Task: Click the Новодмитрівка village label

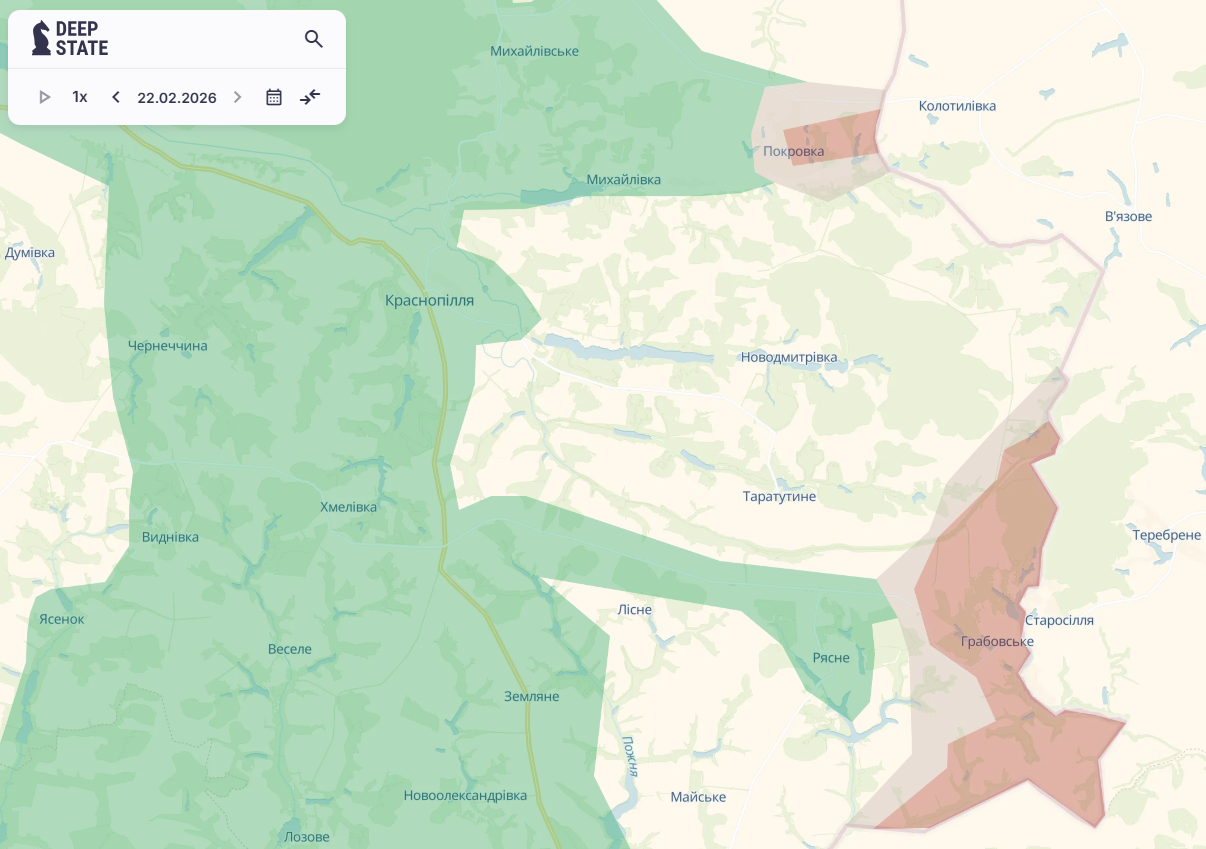Action: 788,358
